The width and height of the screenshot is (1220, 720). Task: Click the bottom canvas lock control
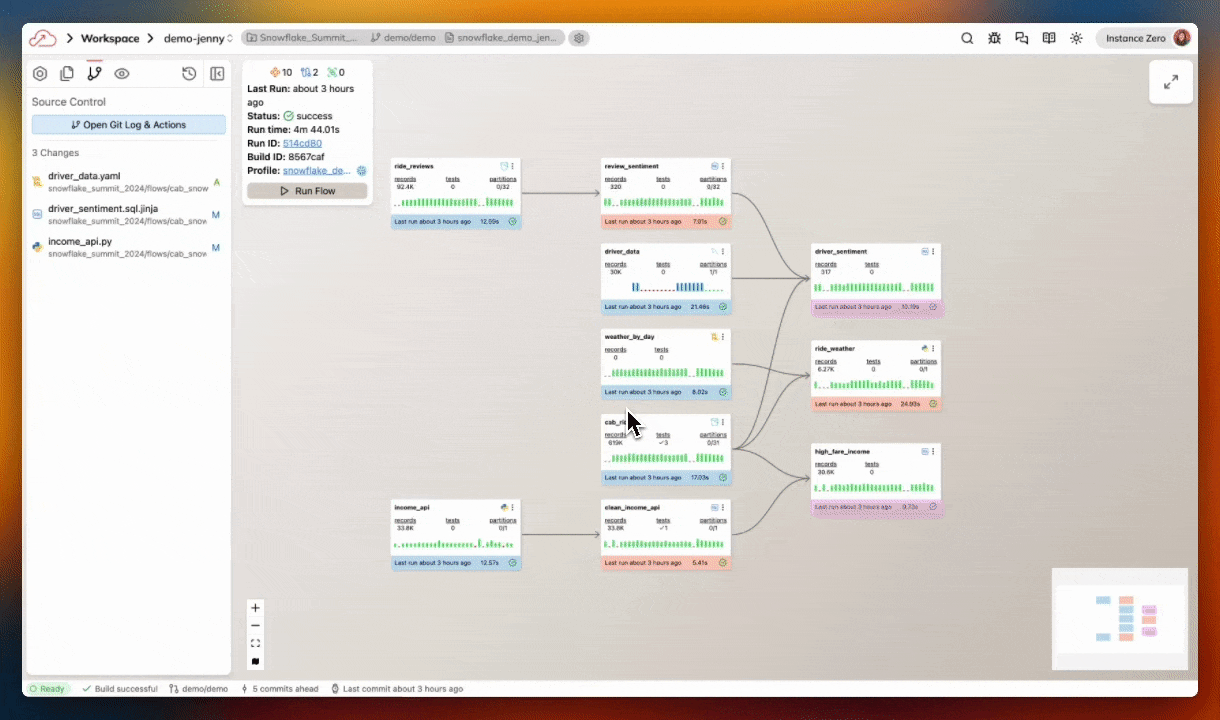(x=255, y=661)
